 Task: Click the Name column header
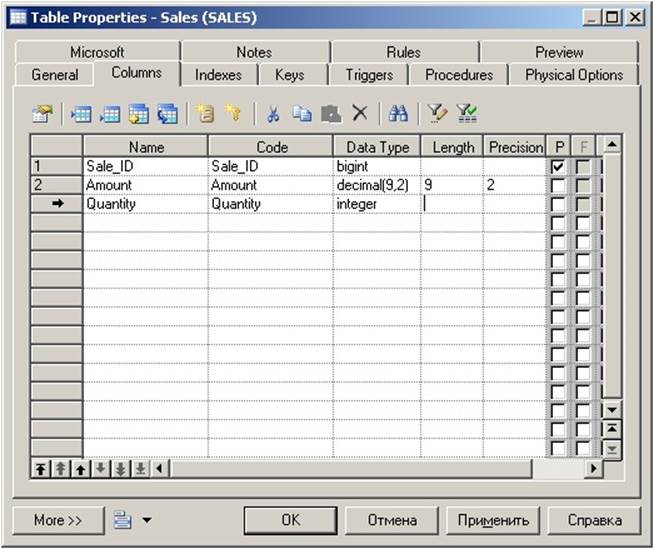point(146,147)
